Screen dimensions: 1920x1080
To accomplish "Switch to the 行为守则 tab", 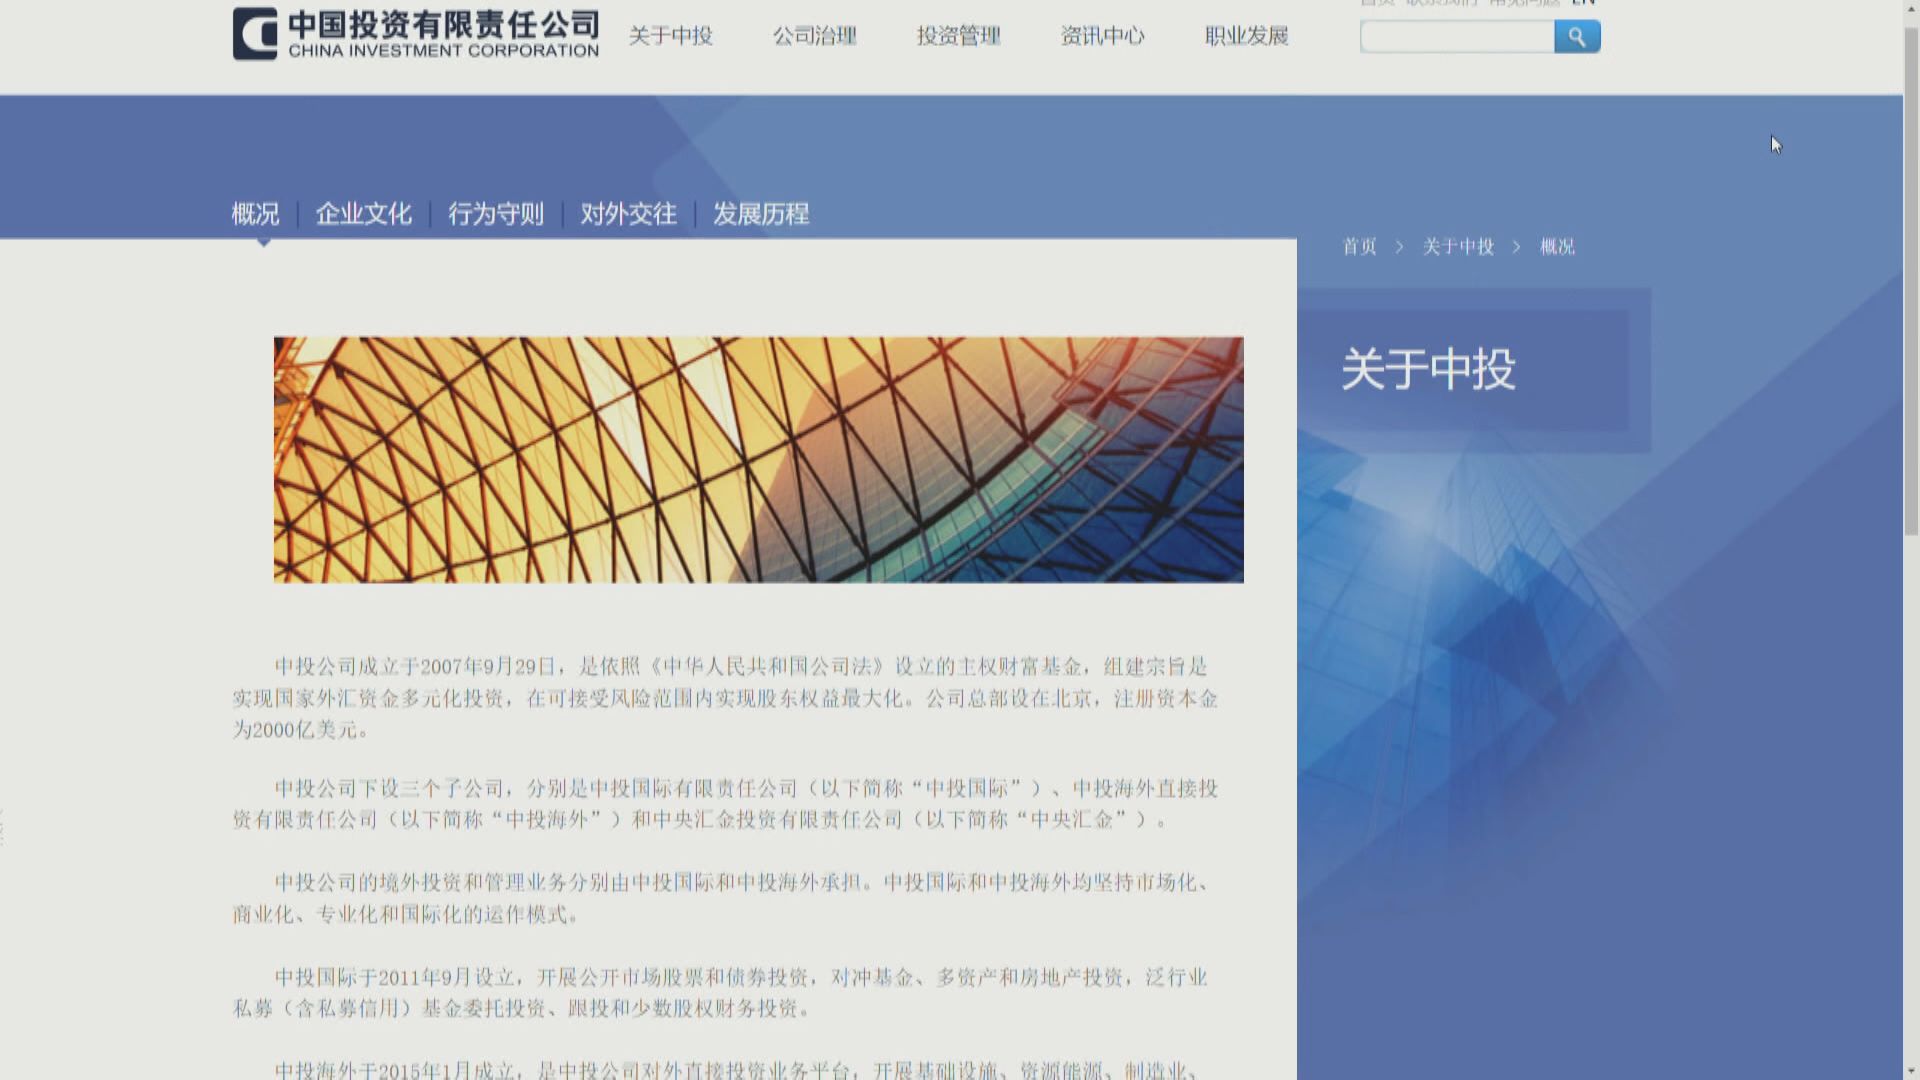I will (x=496, y=214).
